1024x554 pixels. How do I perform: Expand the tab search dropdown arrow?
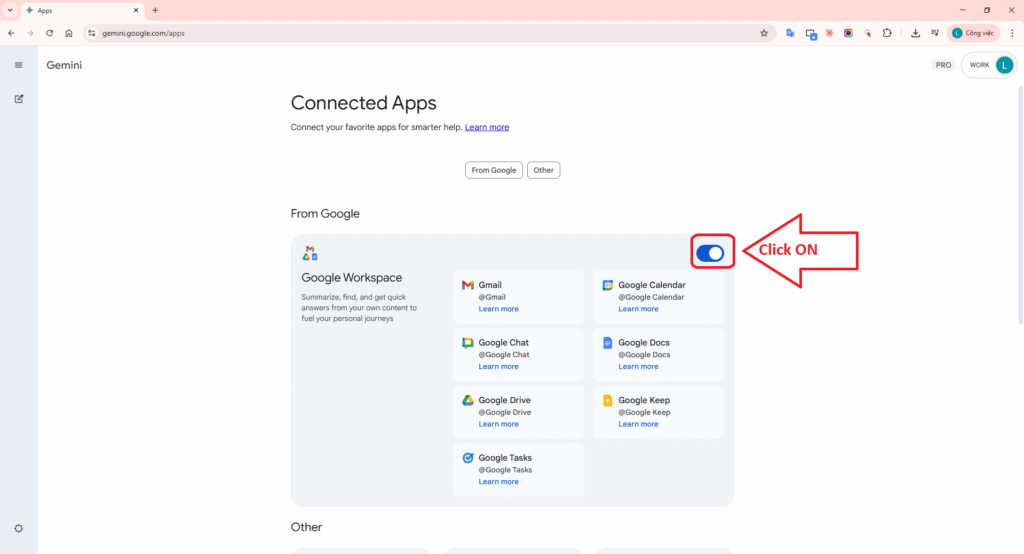(x=10, y=10)
